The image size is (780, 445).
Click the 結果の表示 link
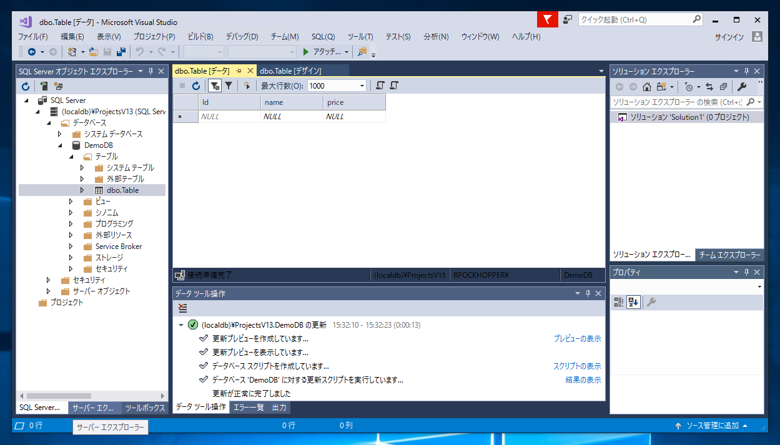point(583,380)
